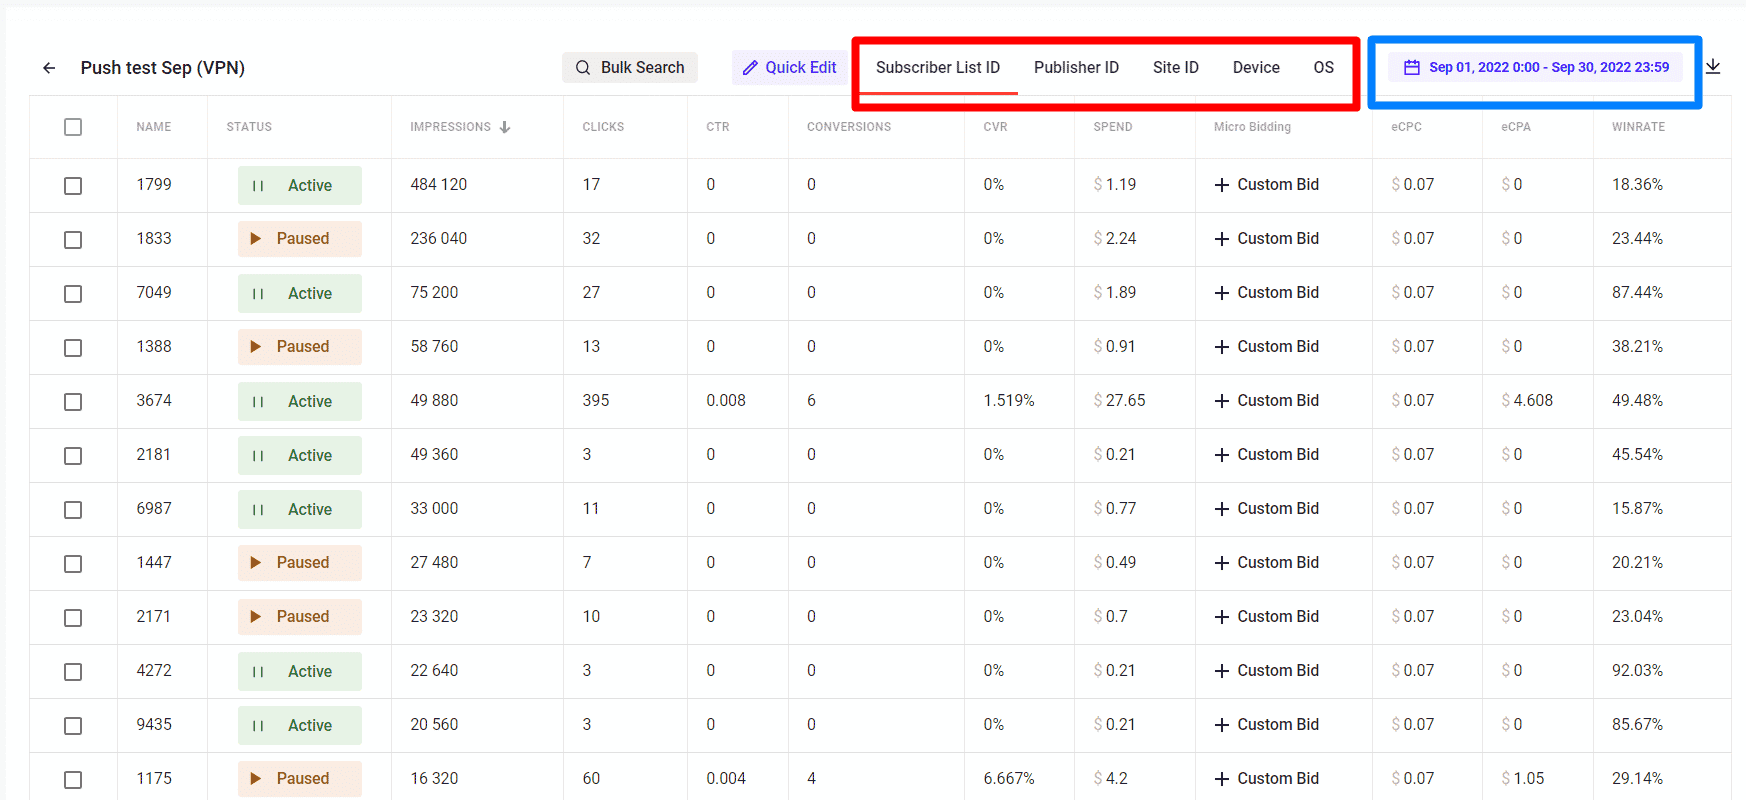This screenshot has height=800, width=1746.
Task: Click the plus icon in row 1447
Action: coord(1222,563)
